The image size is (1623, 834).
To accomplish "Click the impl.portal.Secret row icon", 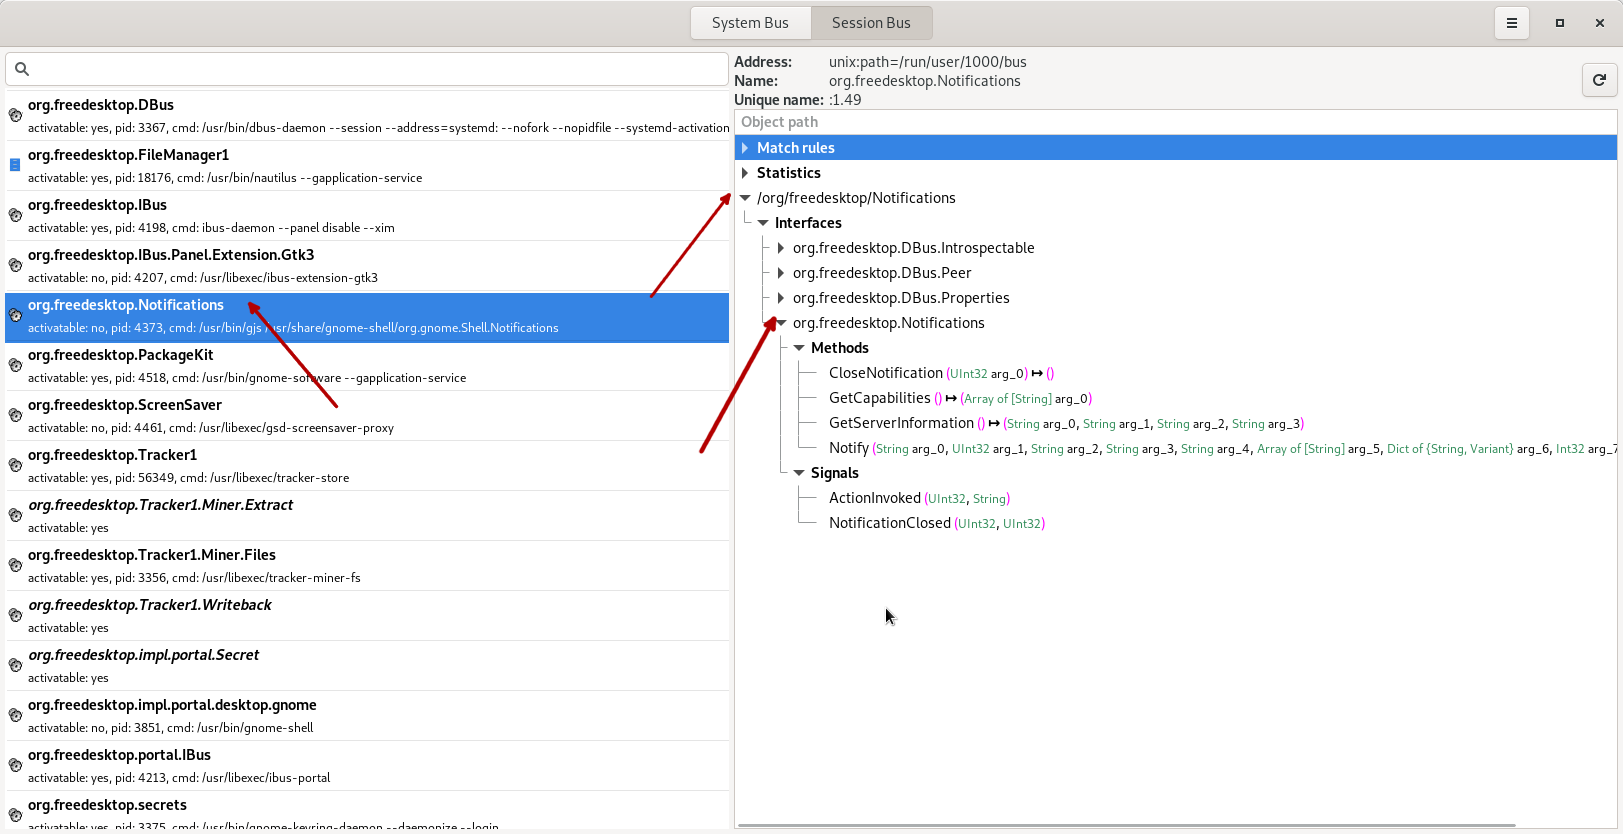I will (x=15, y=665).
